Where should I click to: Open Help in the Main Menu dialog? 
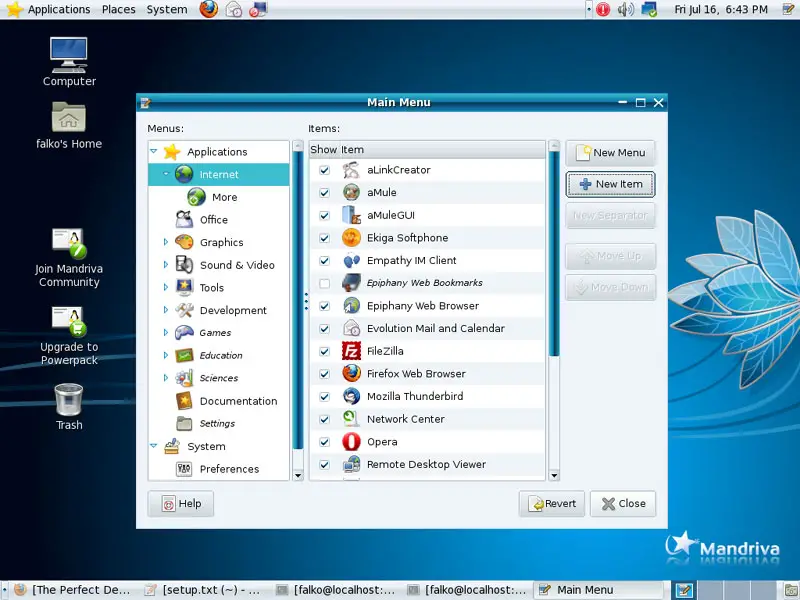point(181,504)
